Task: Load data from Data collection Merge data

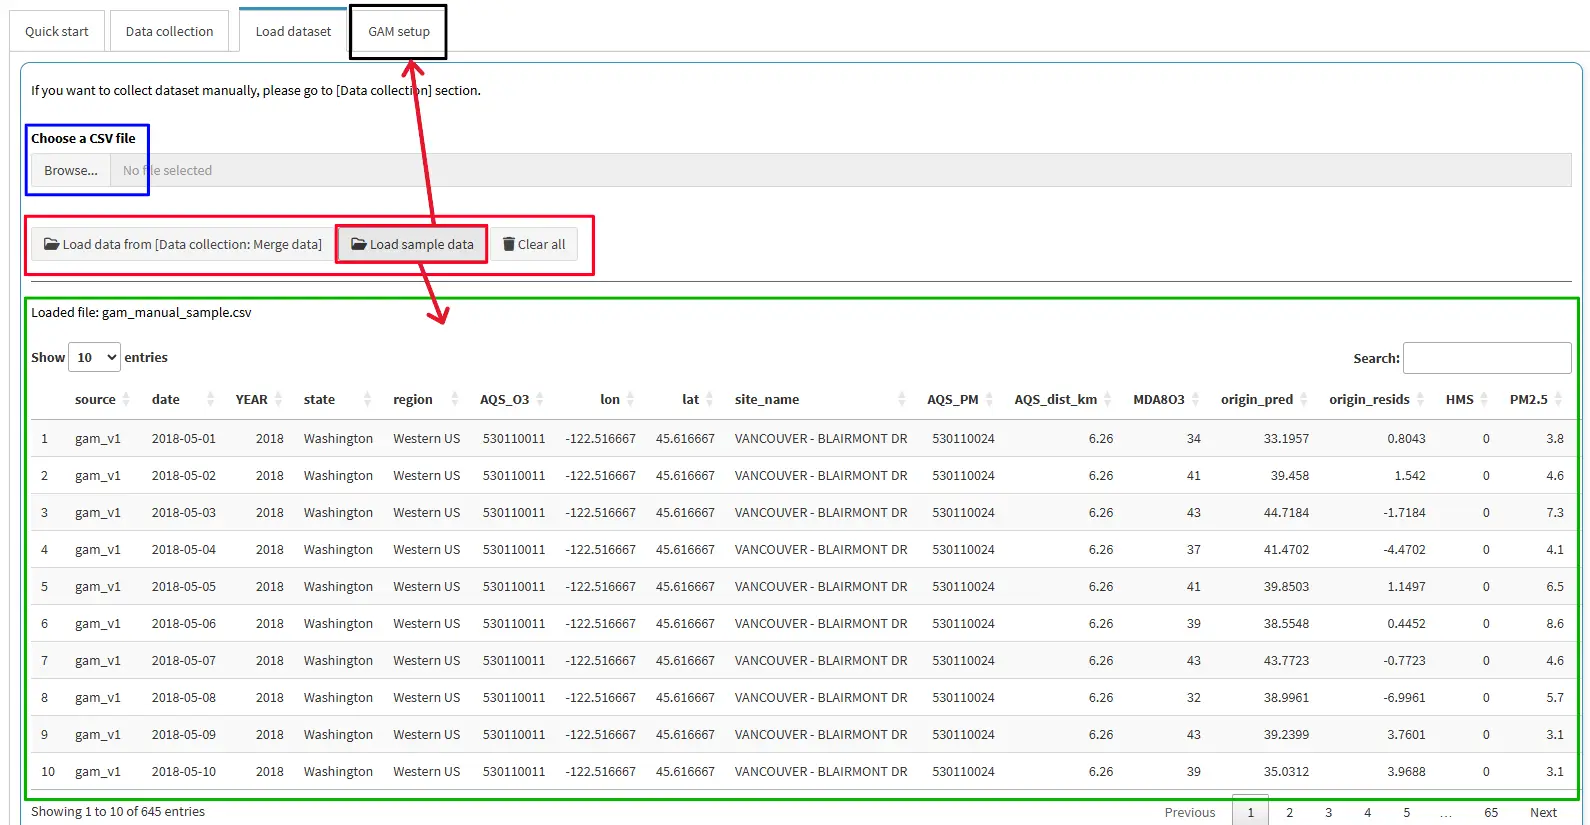Action: click(183, 244)
